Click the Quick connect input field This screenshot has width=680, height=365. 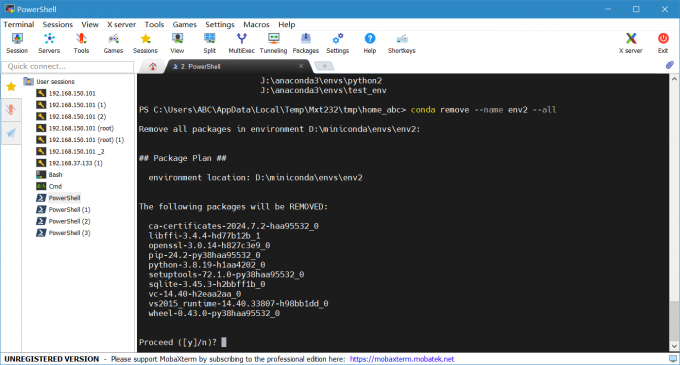point(68,66)
